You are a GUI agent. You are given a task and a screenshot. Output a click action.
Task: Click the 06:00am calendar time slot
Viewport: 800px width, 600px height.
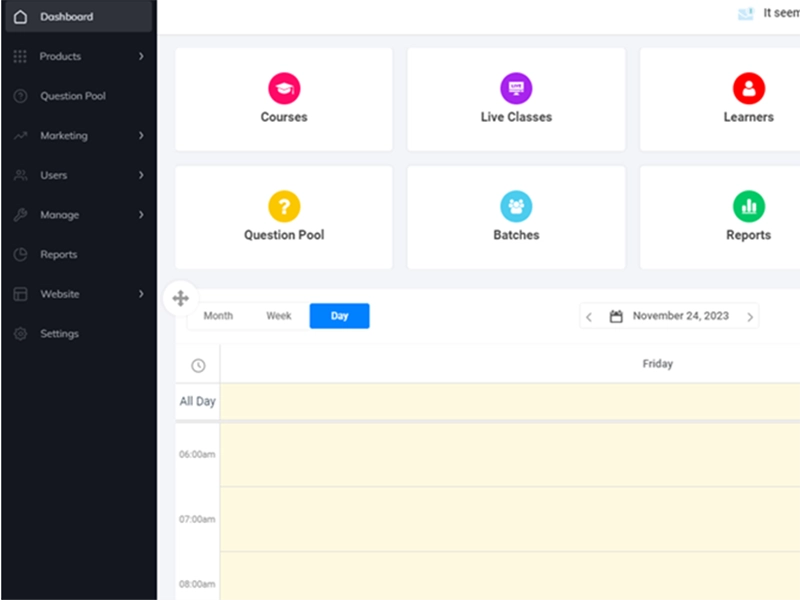click(x=510, y=455)
